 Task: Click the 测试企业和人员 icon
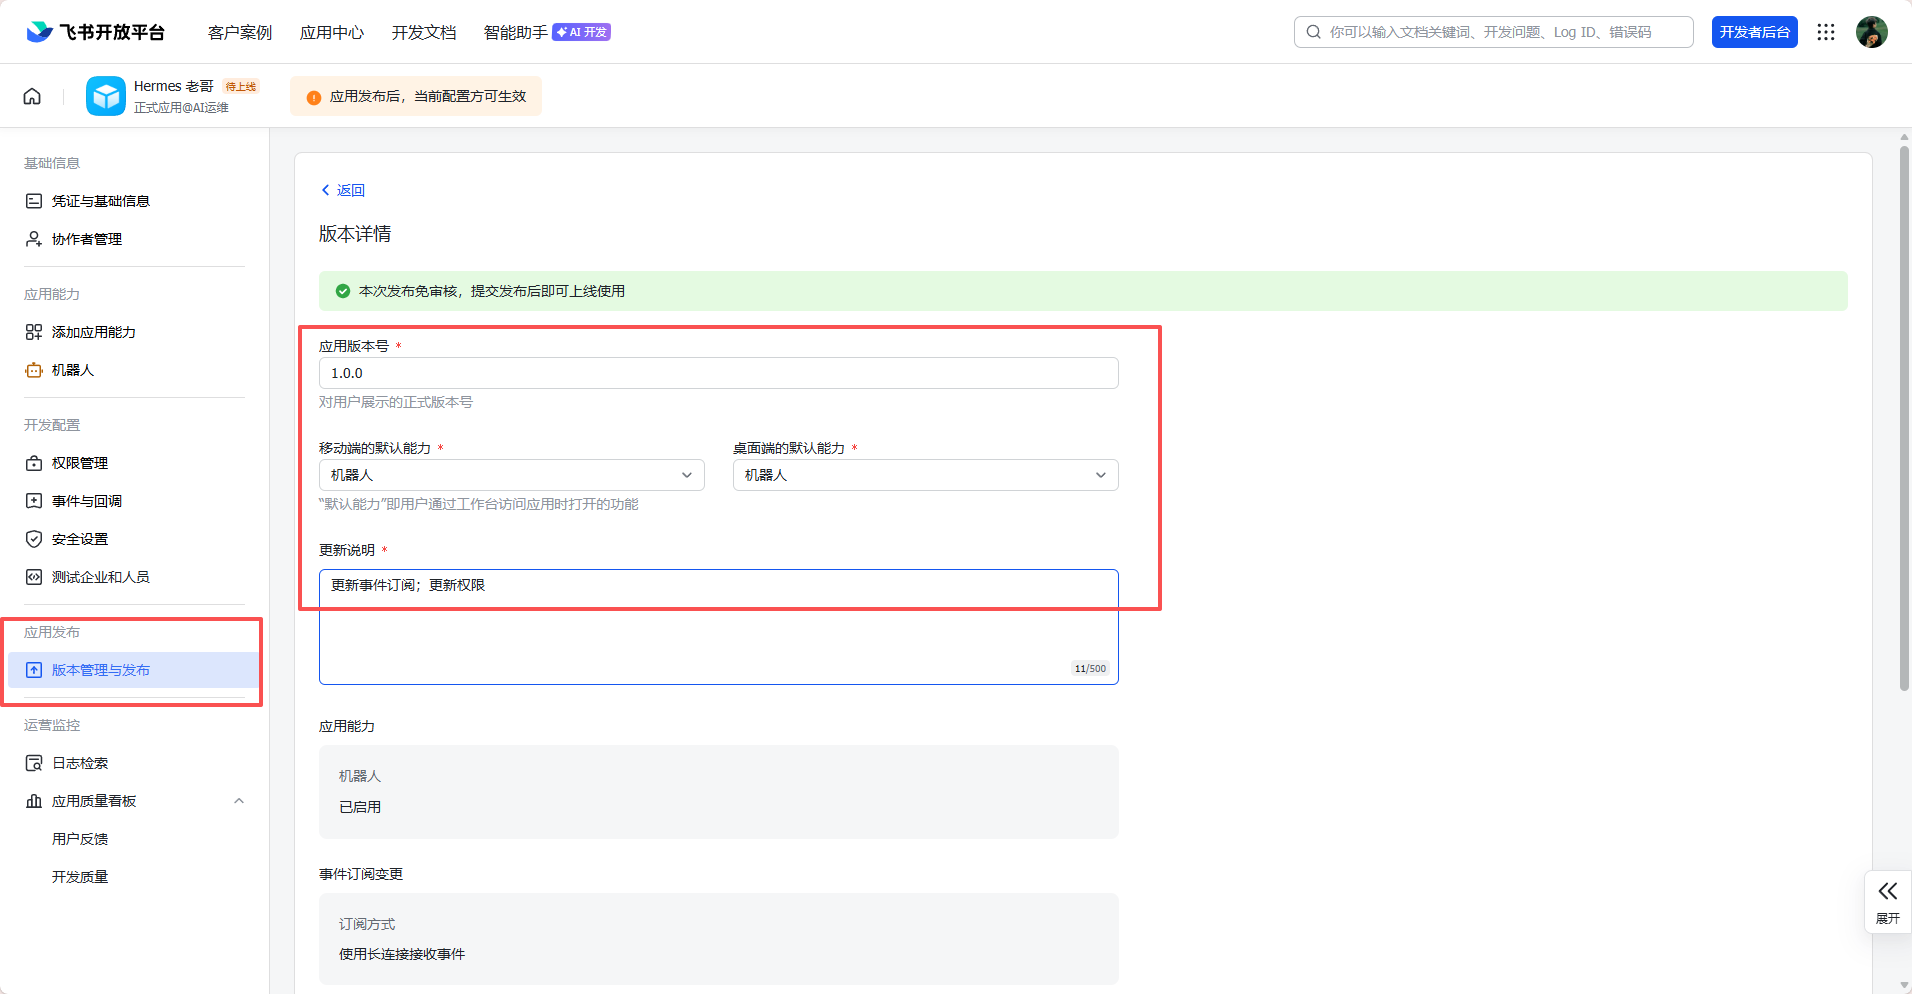point(34,577)
